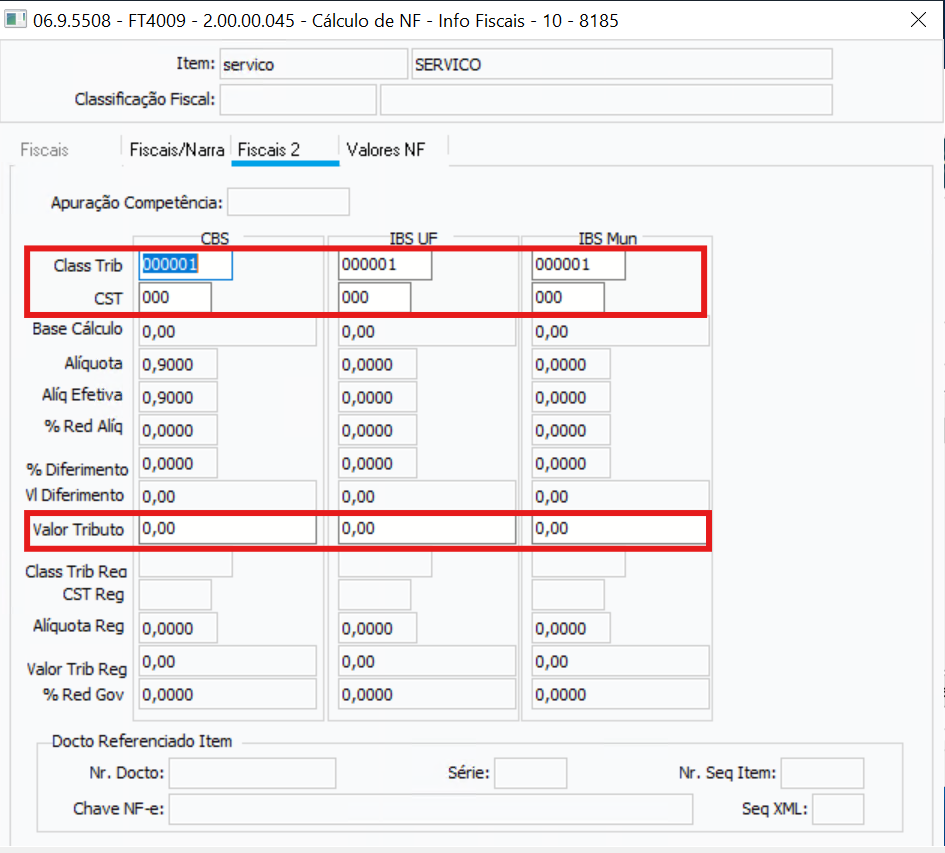Click the Item code field containing servico

click(313, 64)
